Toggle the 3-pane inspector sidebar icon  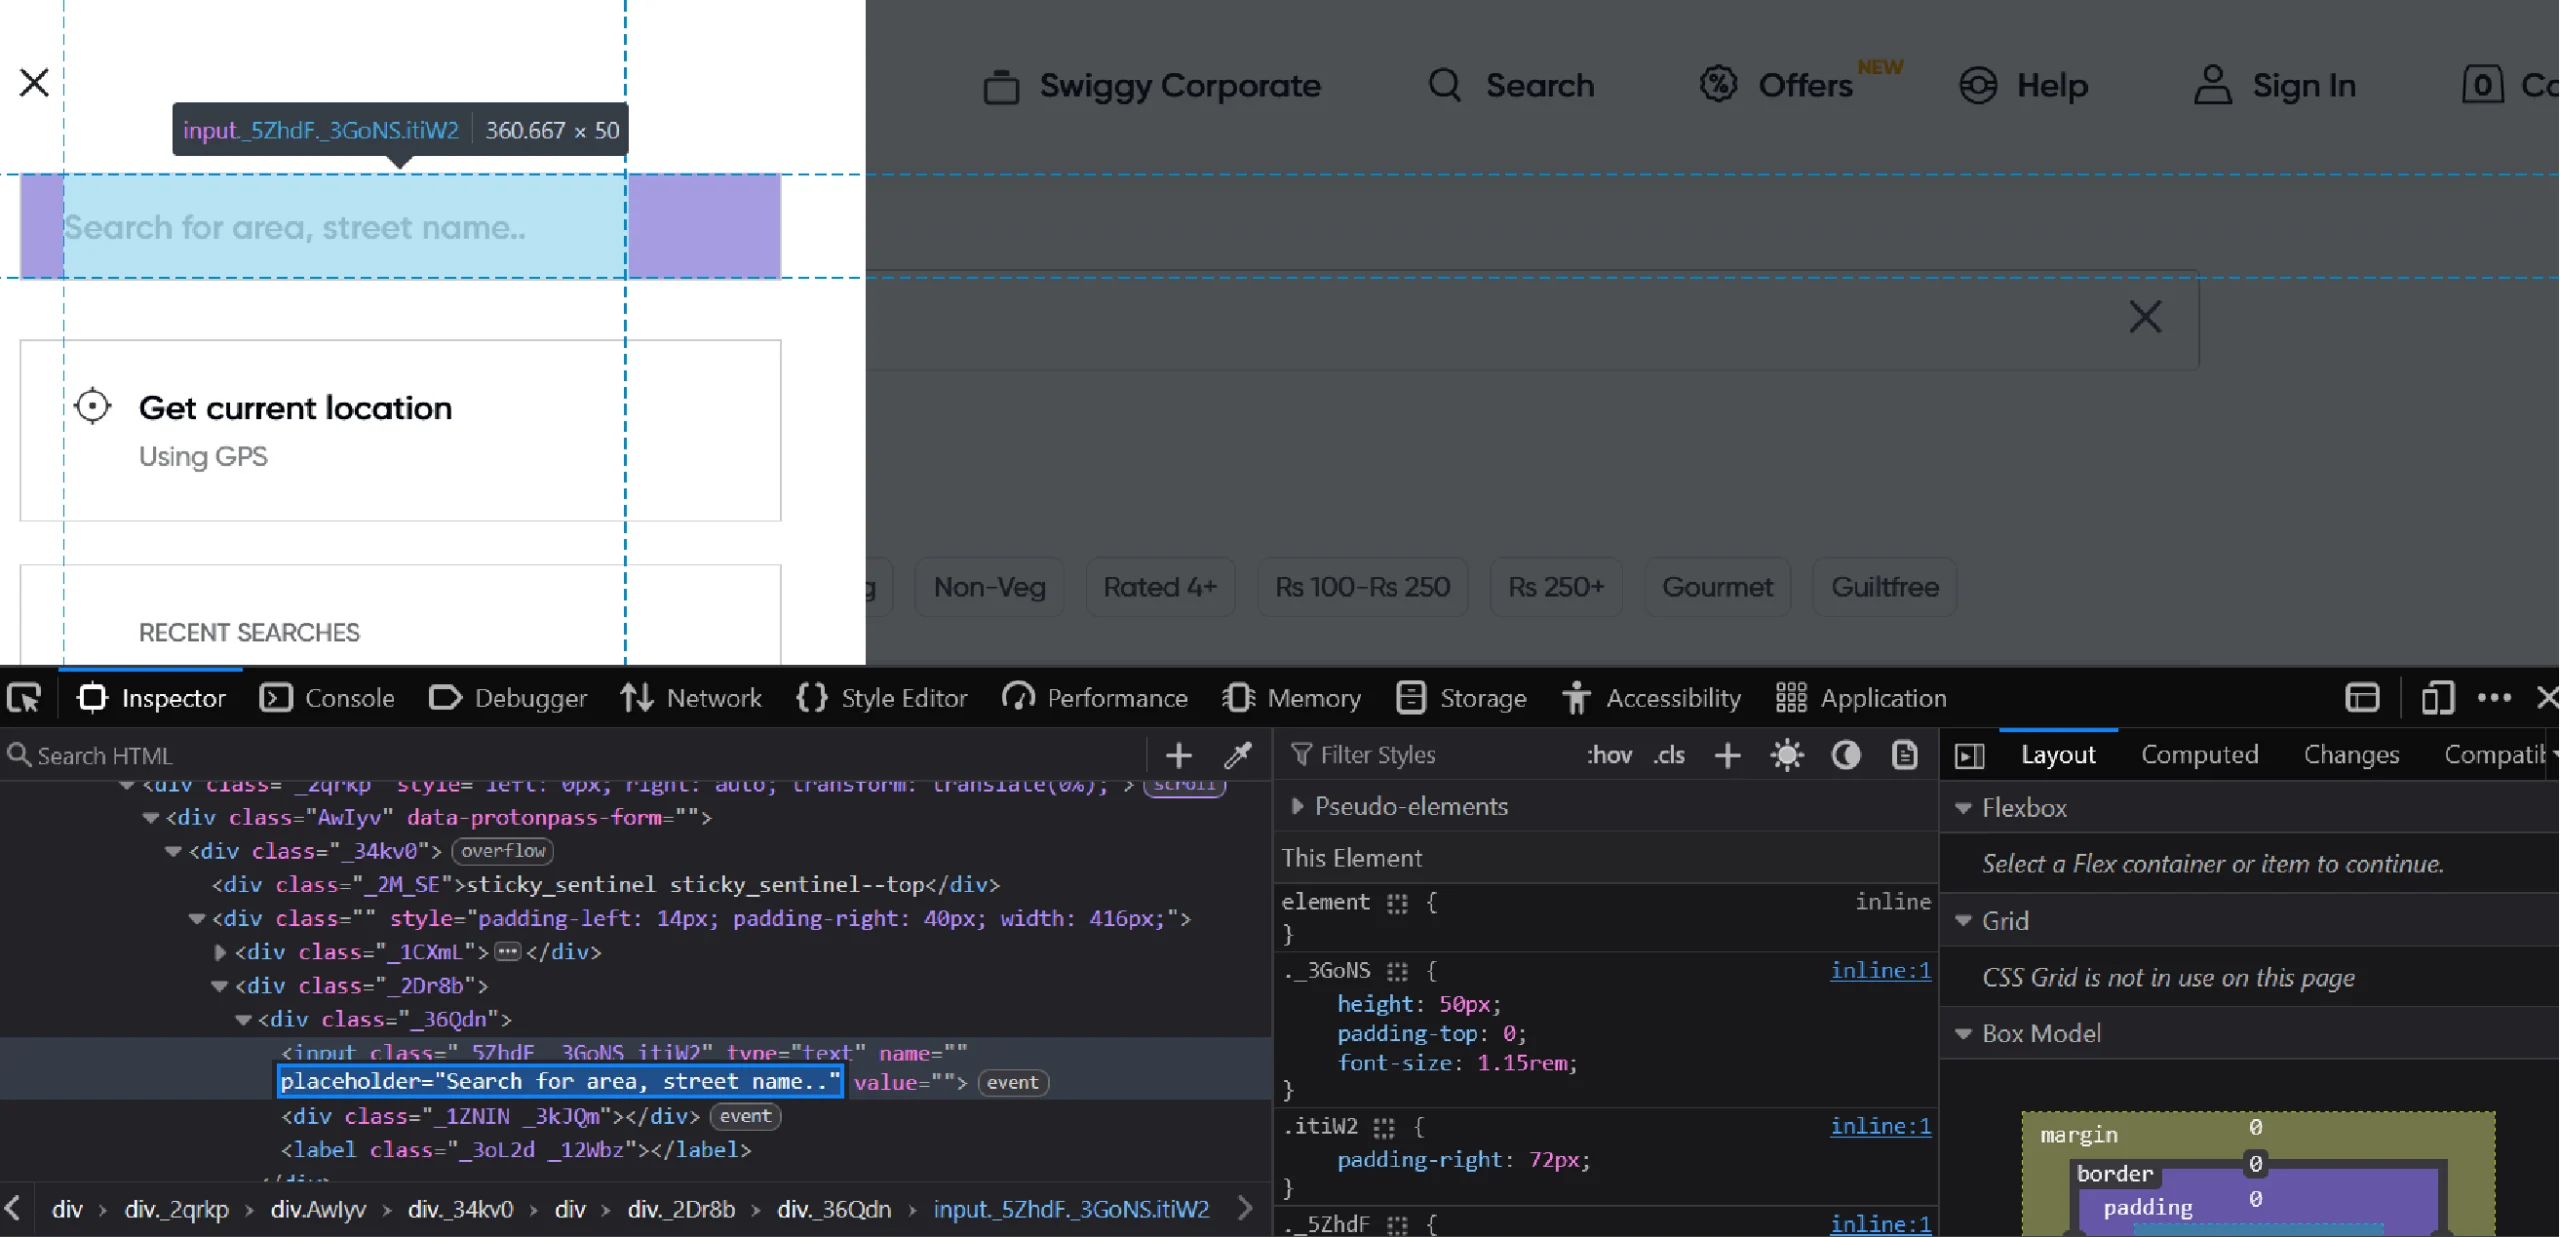pyautogui.click(x=1970, y=755)
